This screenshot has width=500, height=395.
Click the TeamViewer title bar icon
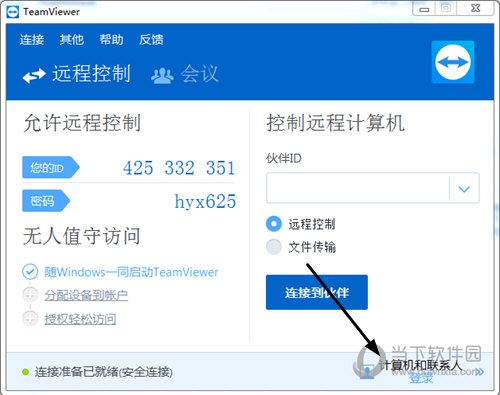[x=12, y=12]
